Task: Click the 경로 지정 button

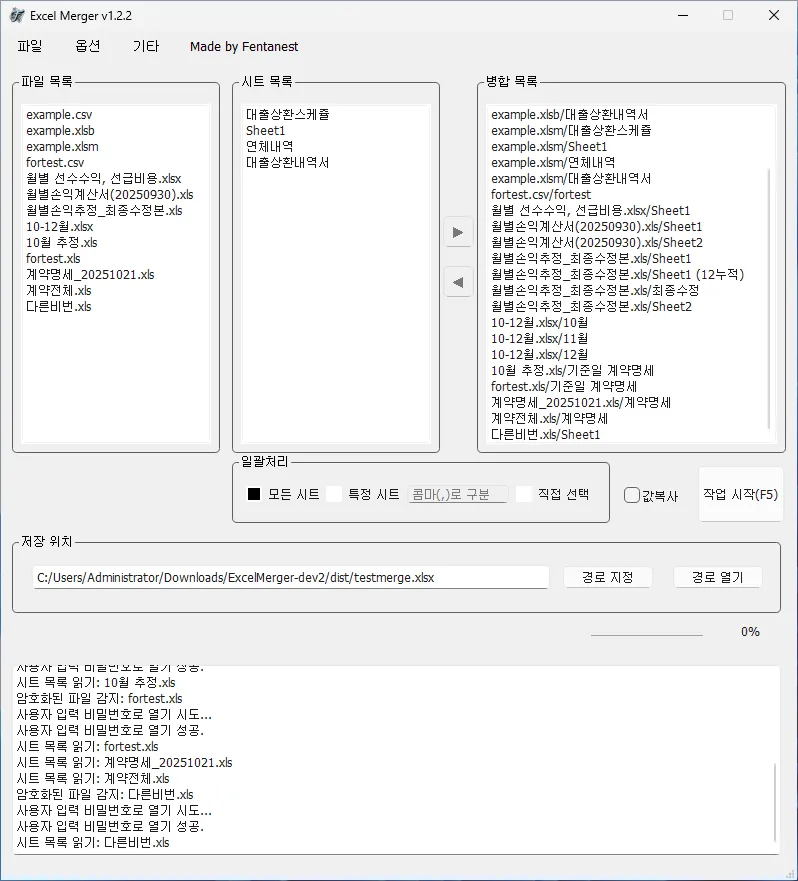Action: (x=607, y=577)
